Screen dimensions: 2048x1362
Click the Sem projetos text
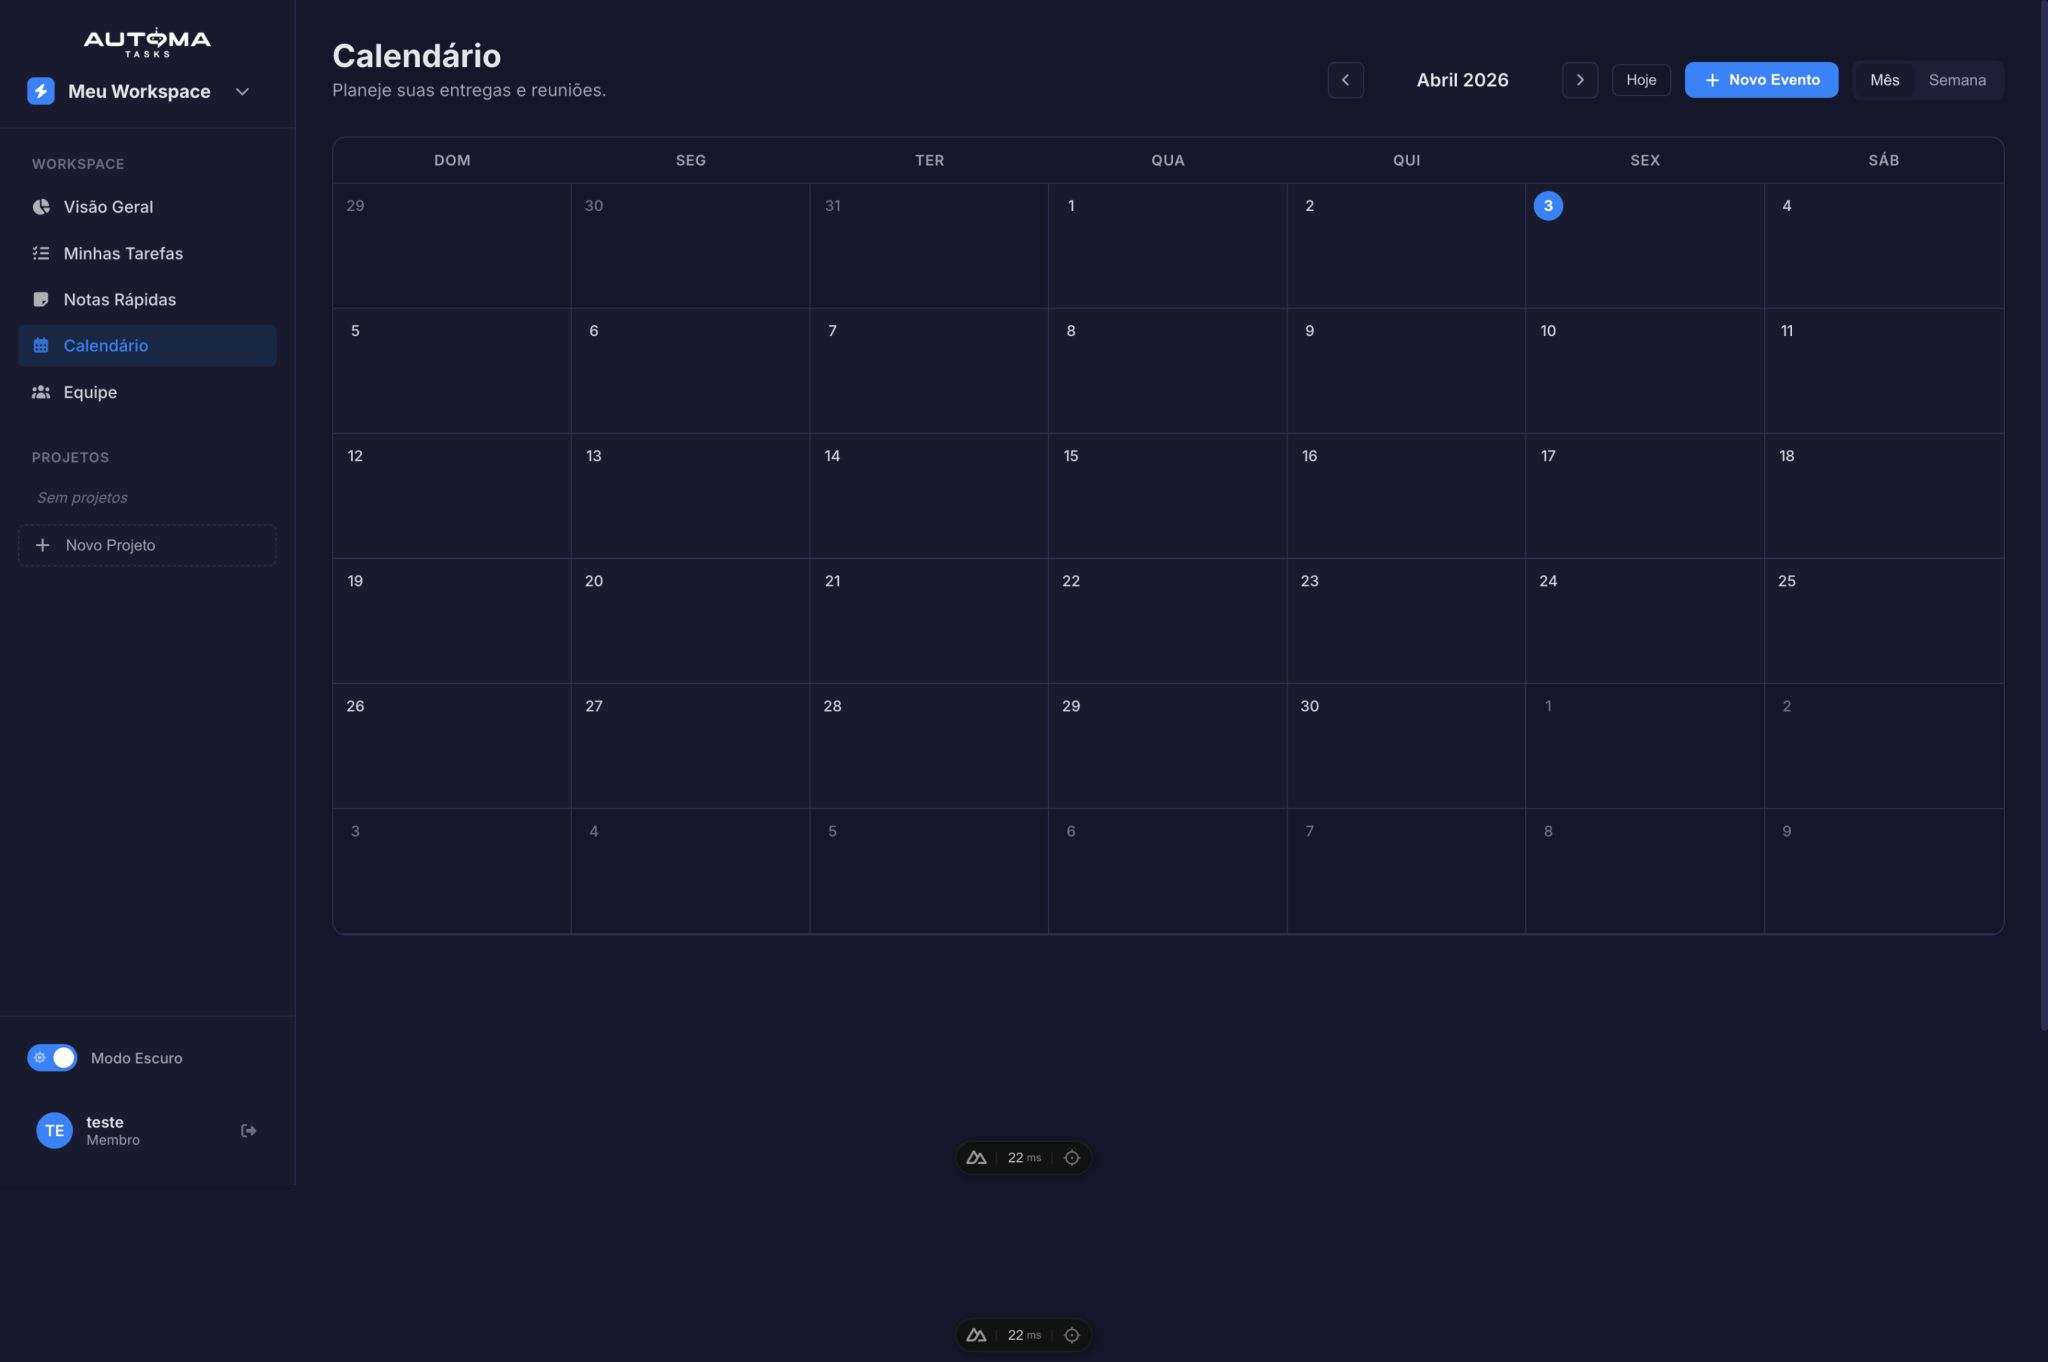[x=82, y=497]
